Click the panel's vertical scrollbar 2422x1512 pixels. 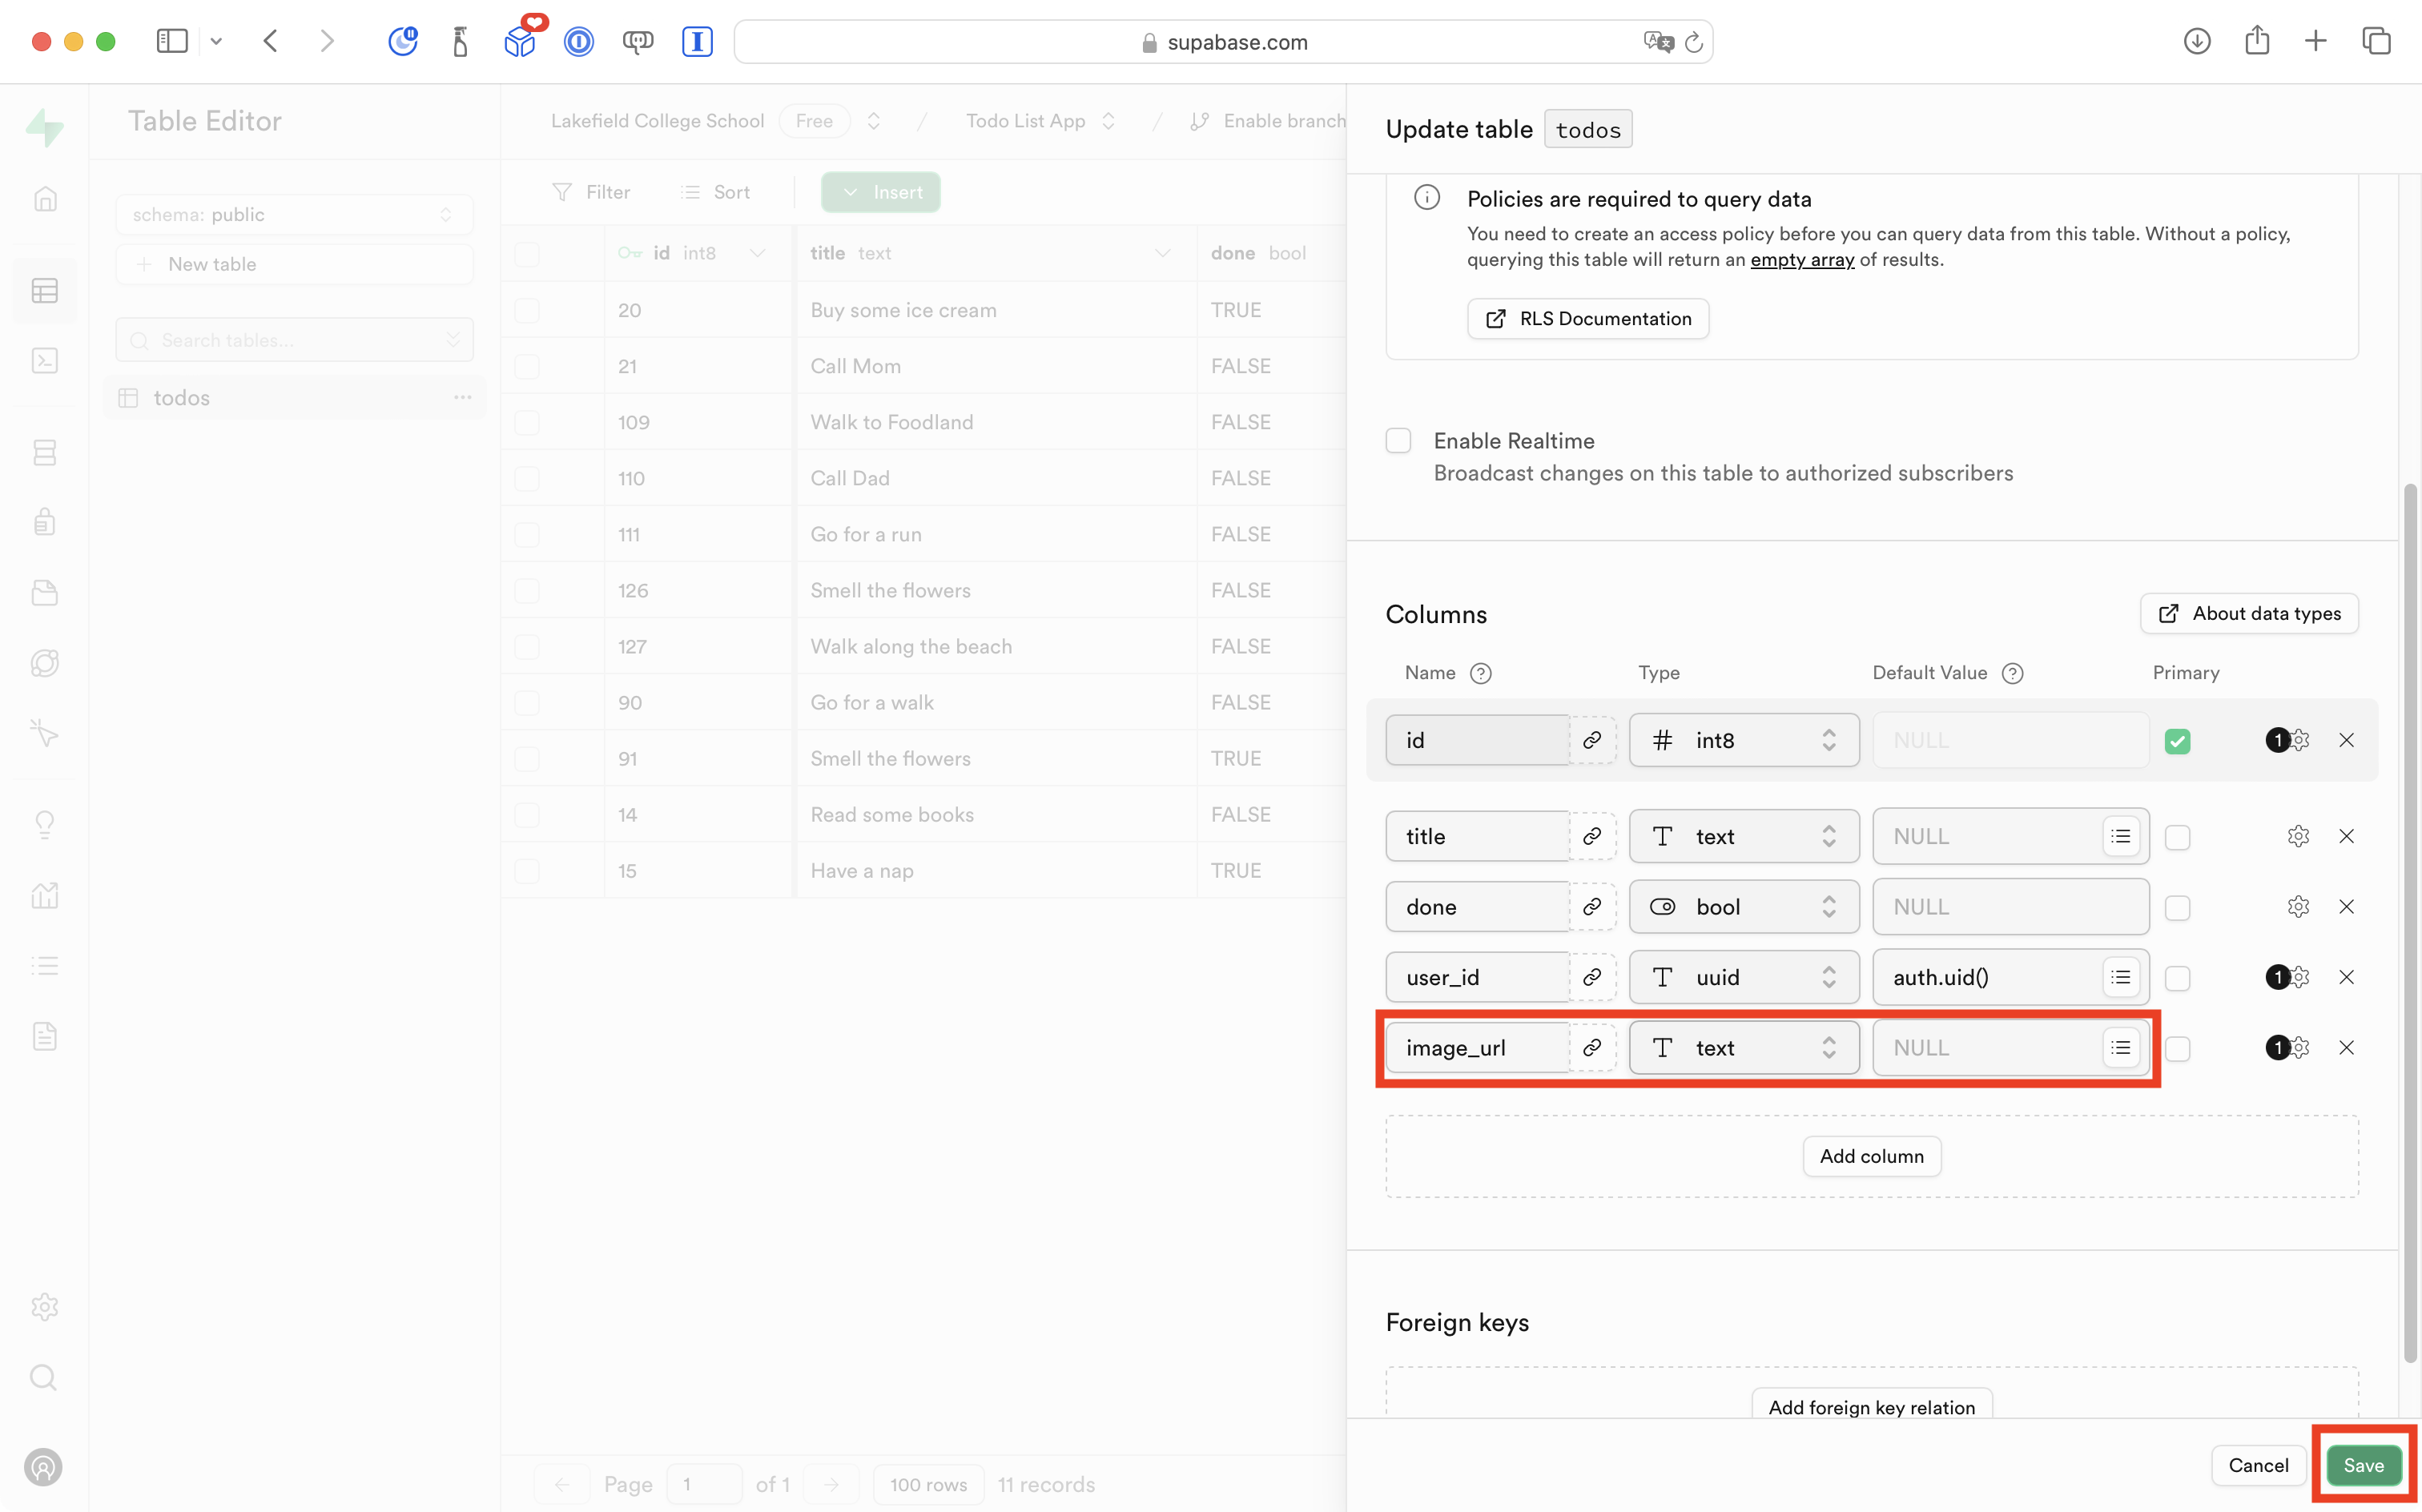coord(2409,920)
